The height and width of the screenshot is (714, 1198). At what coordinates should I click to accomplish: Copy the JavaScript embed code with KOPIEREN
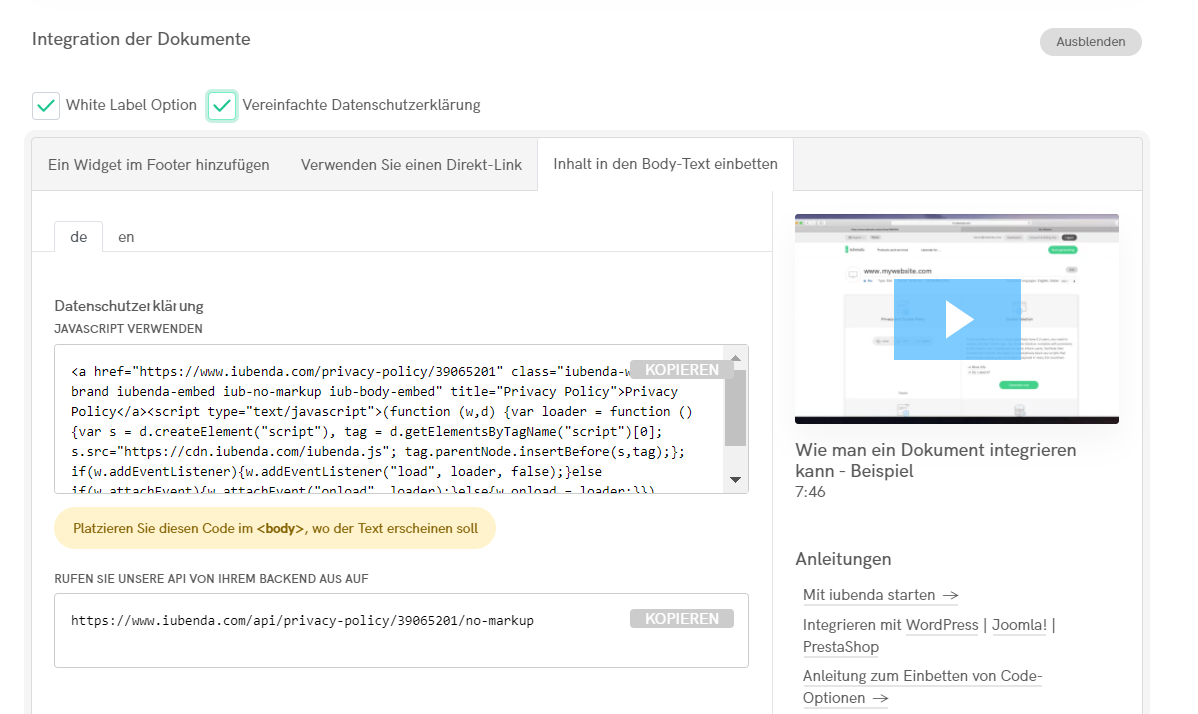(682, 369)
